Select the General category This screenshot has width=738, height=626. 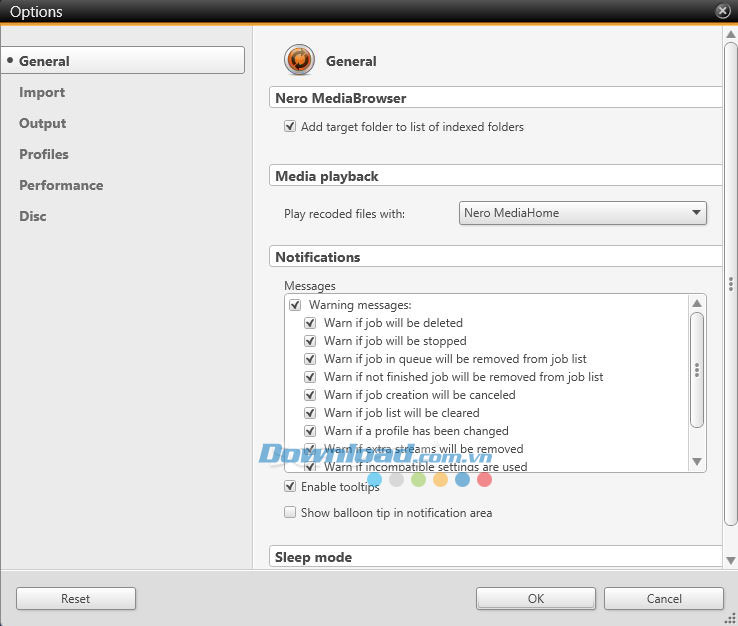point(123,61)
